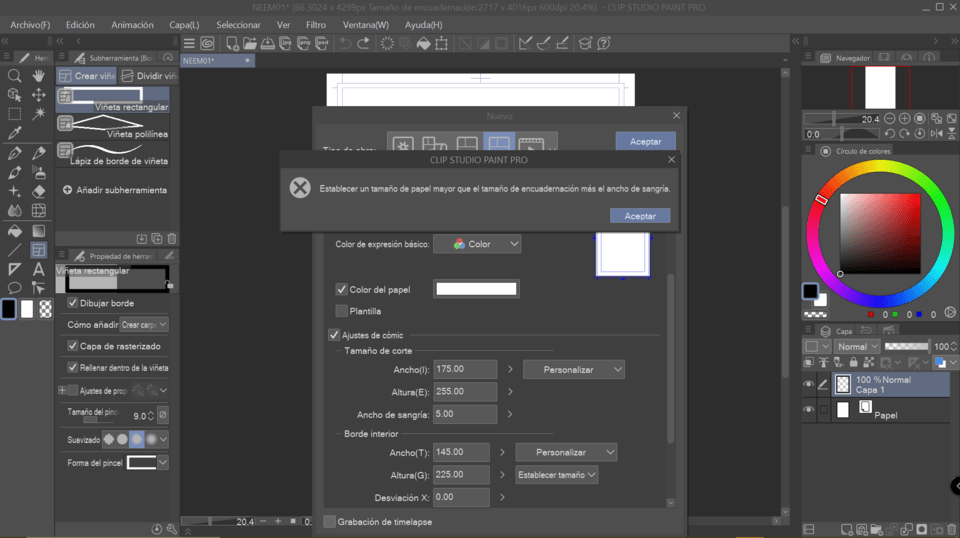Click the Ancho(I) 175.00 input field
Image resolution: width=960 pixels, height=538 pixels.
coord(465,369)
